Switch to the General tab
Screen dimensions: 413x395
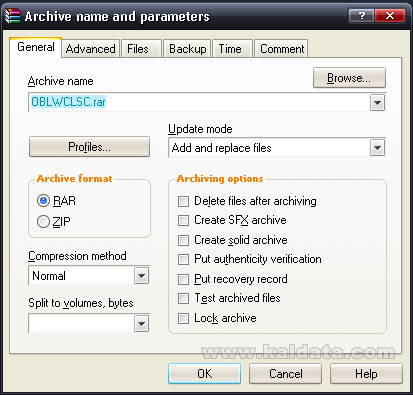tap(36, 47)
